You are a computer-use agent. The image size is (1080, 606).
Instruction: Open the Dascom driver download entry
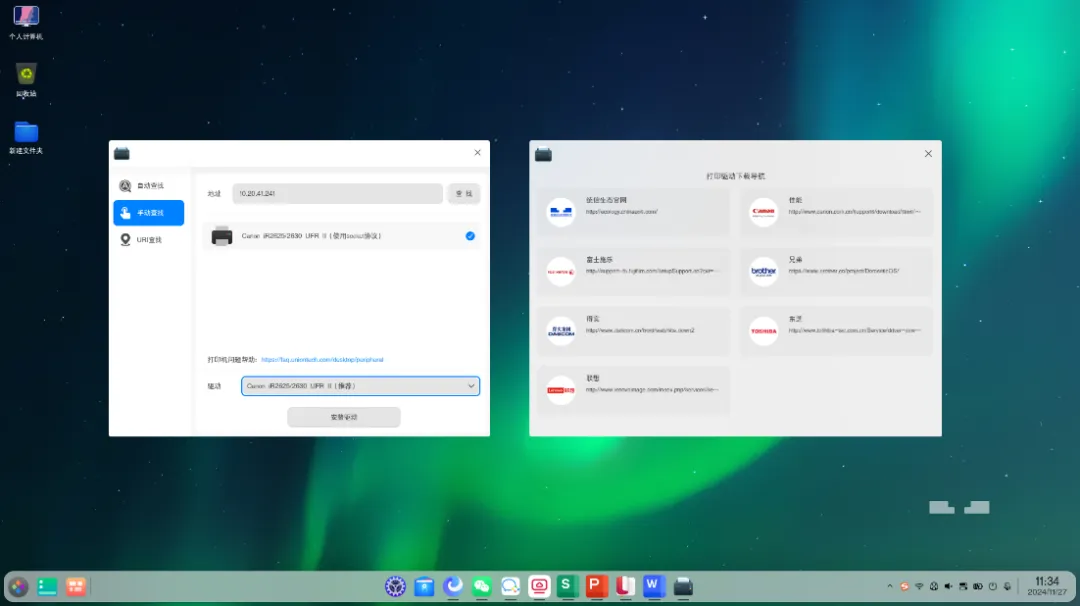633,331
